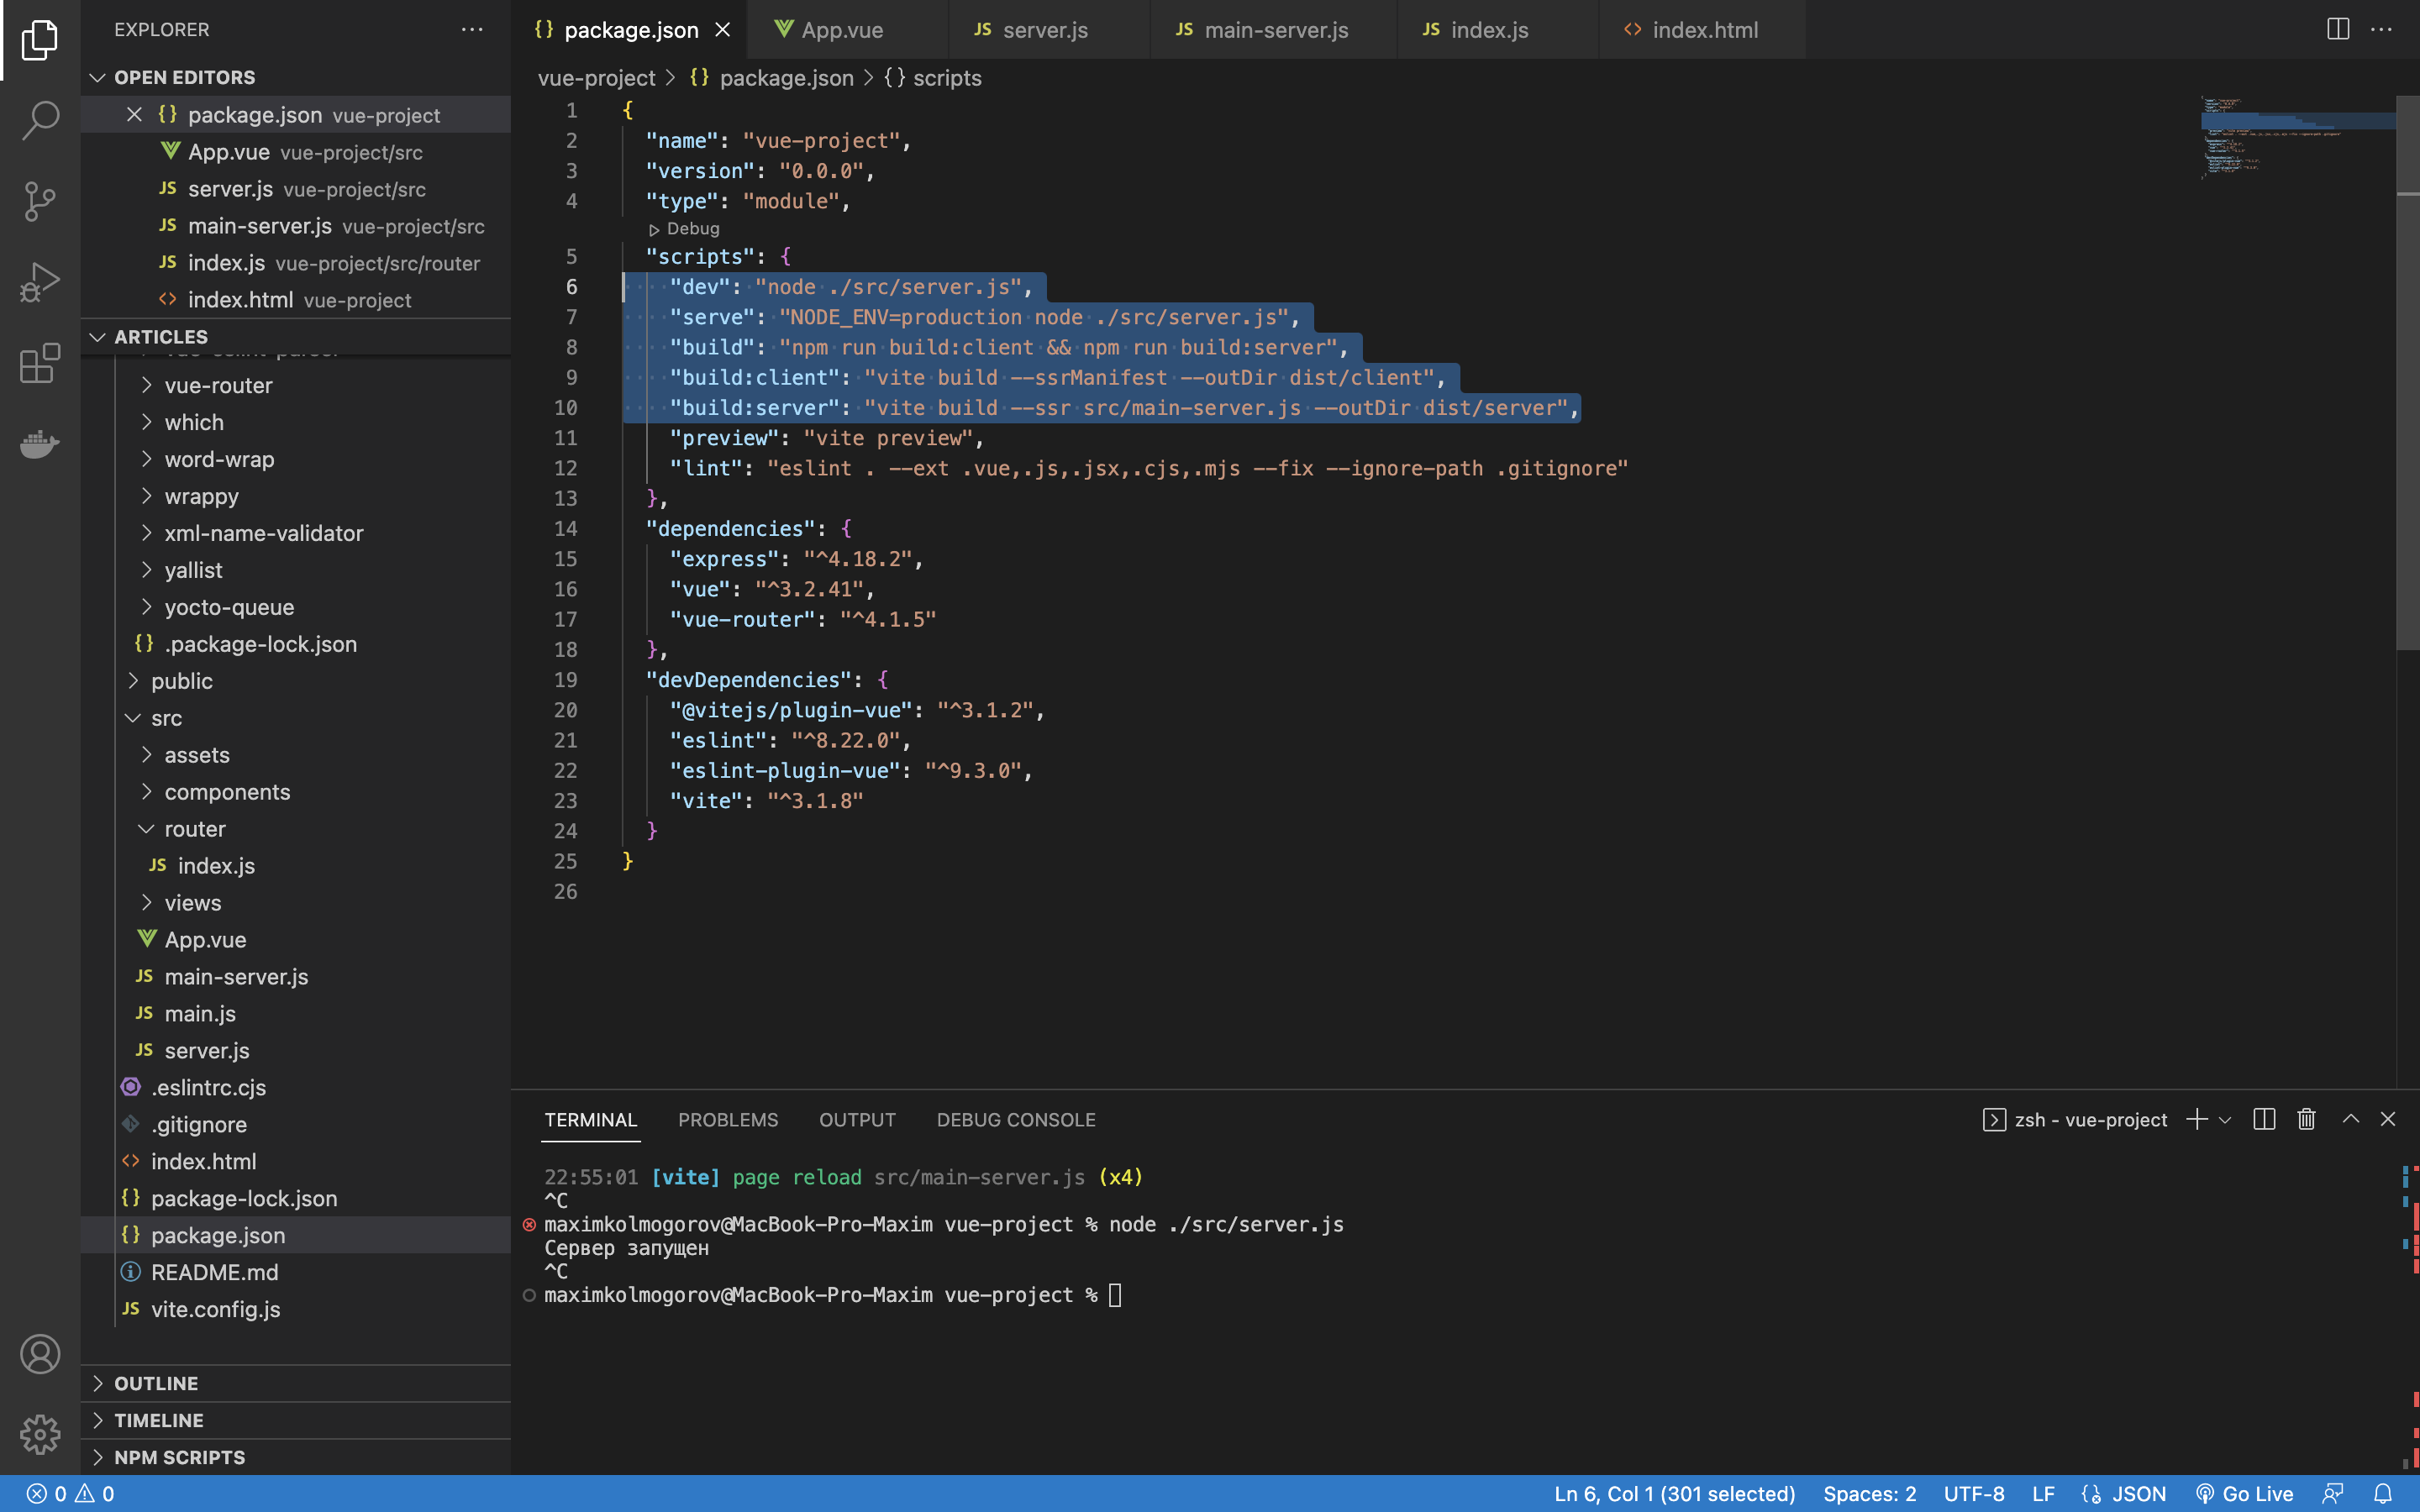The width and height of the screenshot is (2420, 1512).
Task: Expand the views folder
Action: point(295,903)
